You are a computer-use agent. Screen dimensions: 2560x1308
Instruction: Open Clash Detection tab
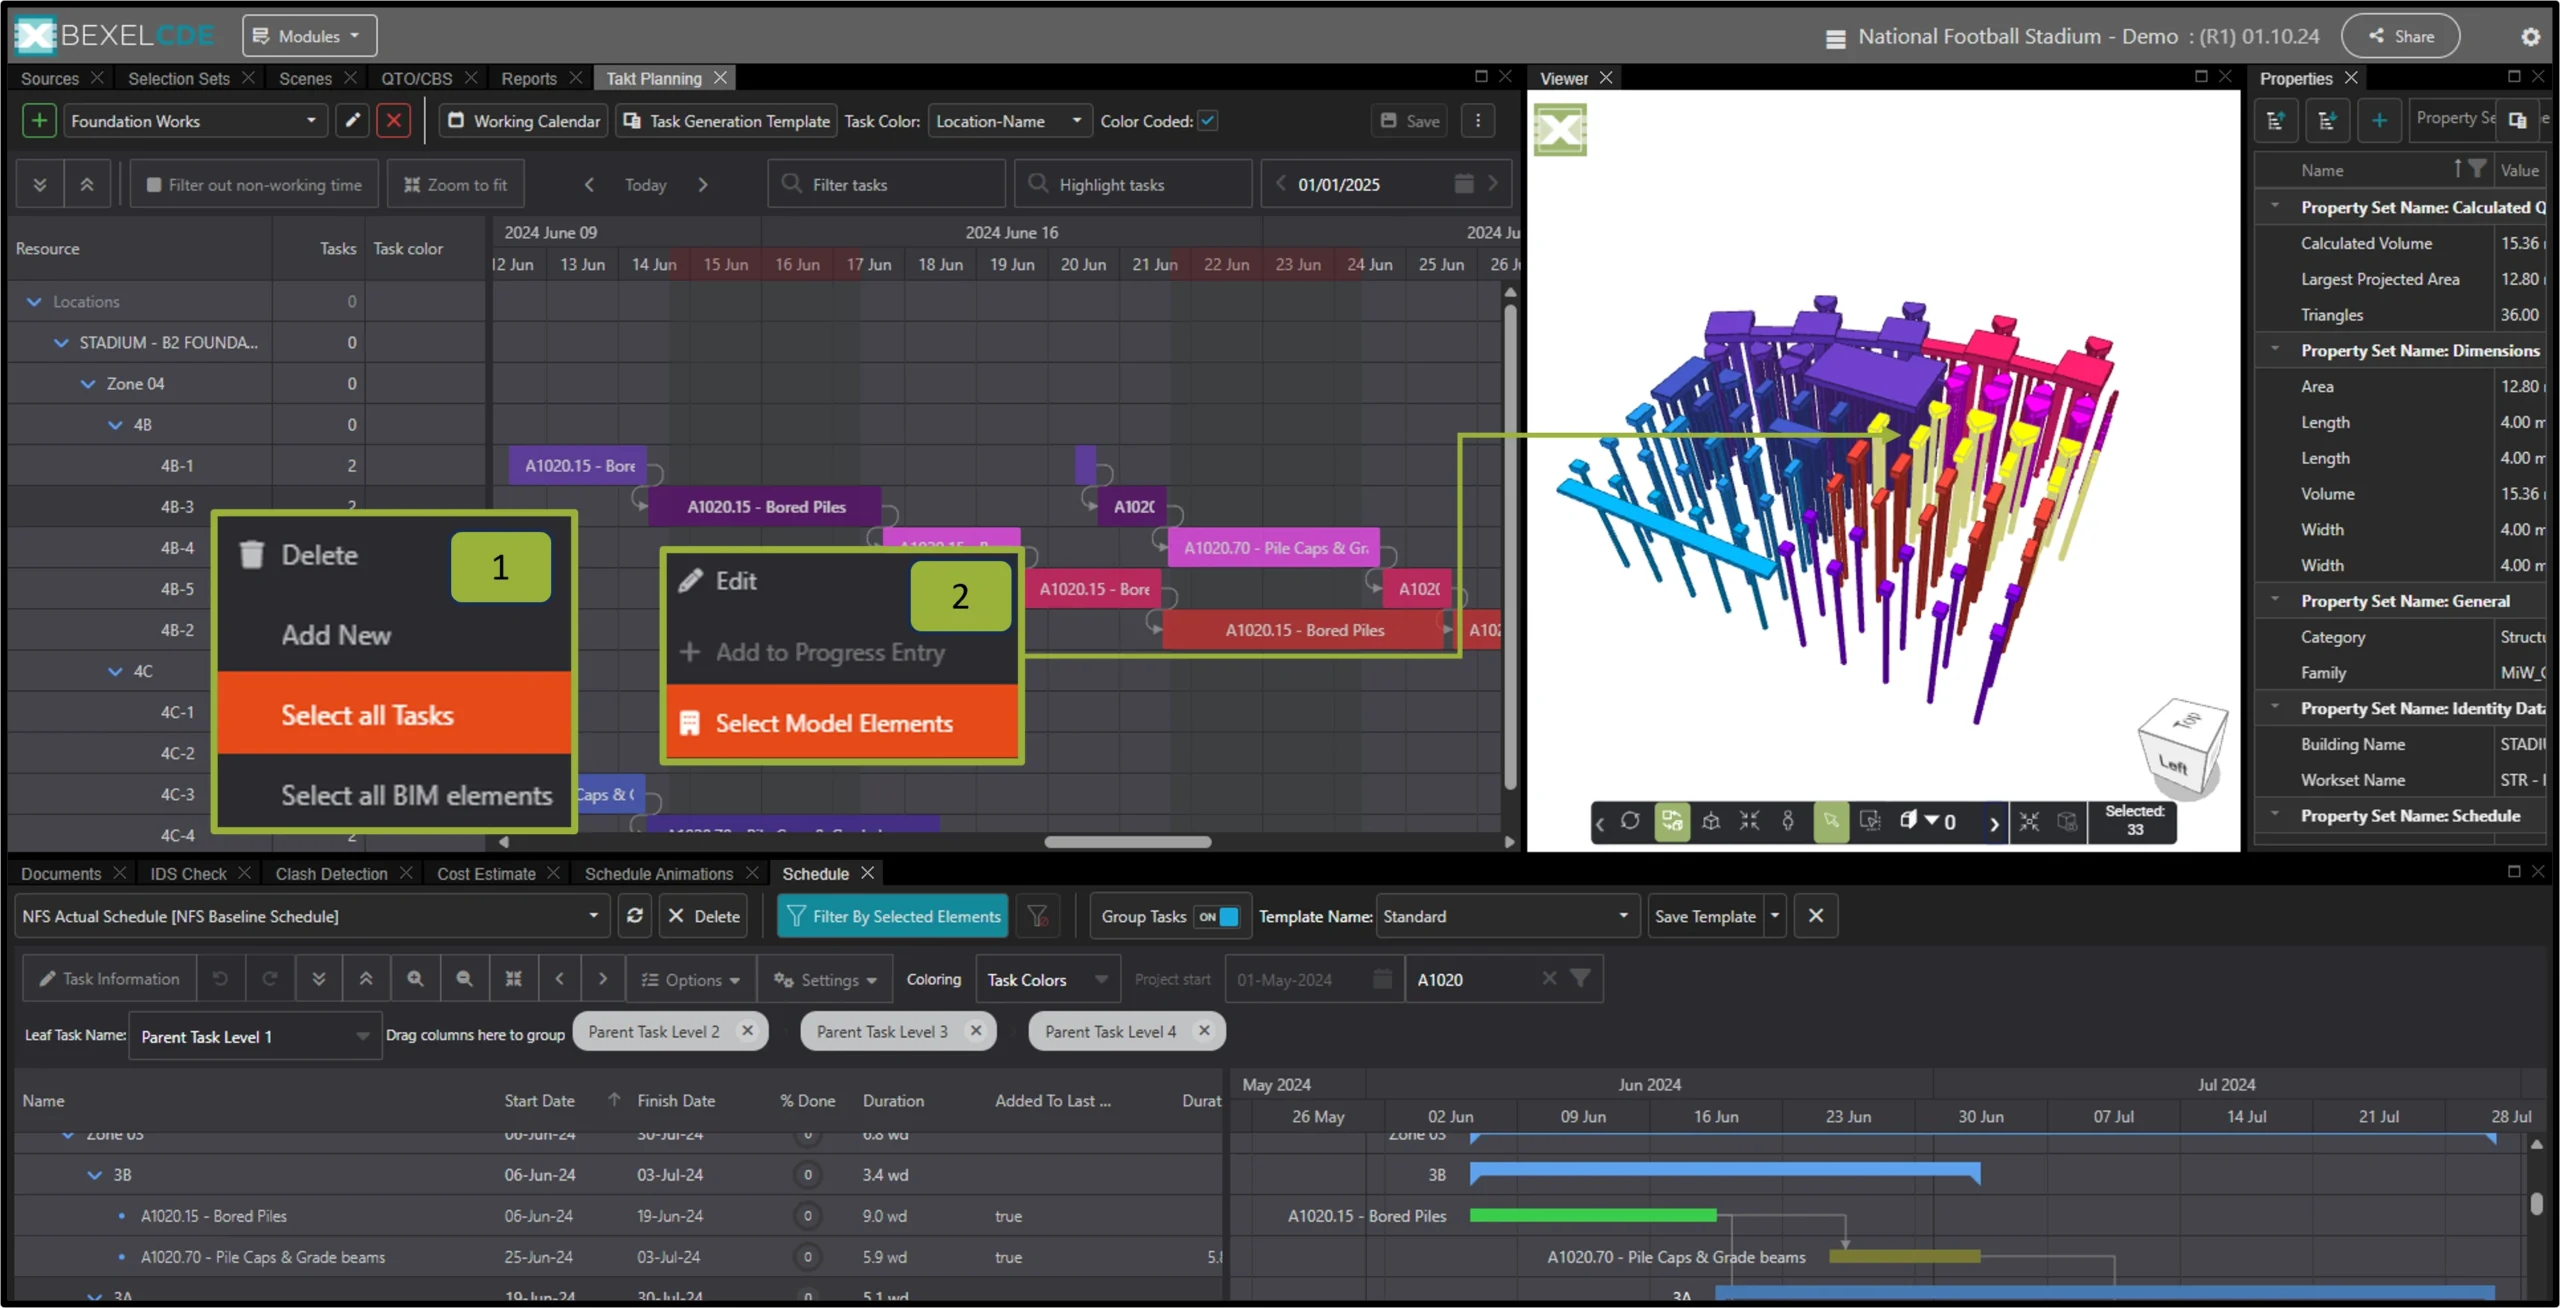(x=331, y=874)
